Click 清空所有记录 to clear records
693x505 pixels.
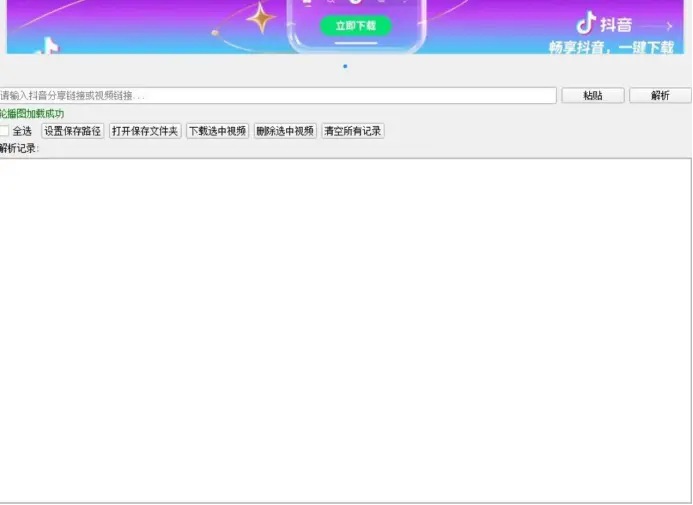coord(353,131)
